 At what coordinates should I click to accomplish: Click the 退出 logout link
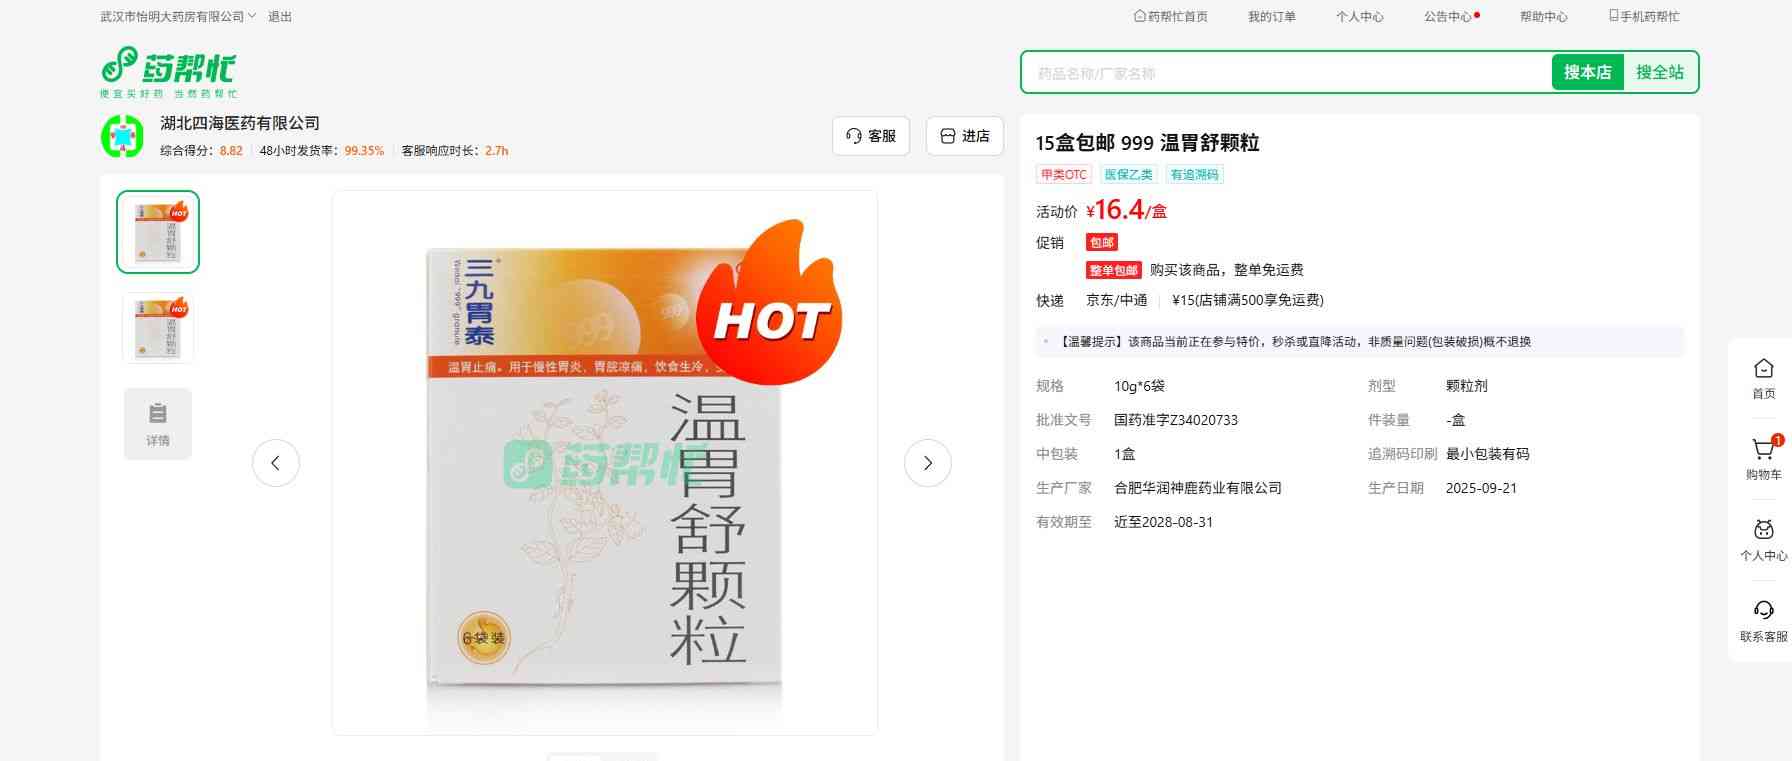coord(280,17)
